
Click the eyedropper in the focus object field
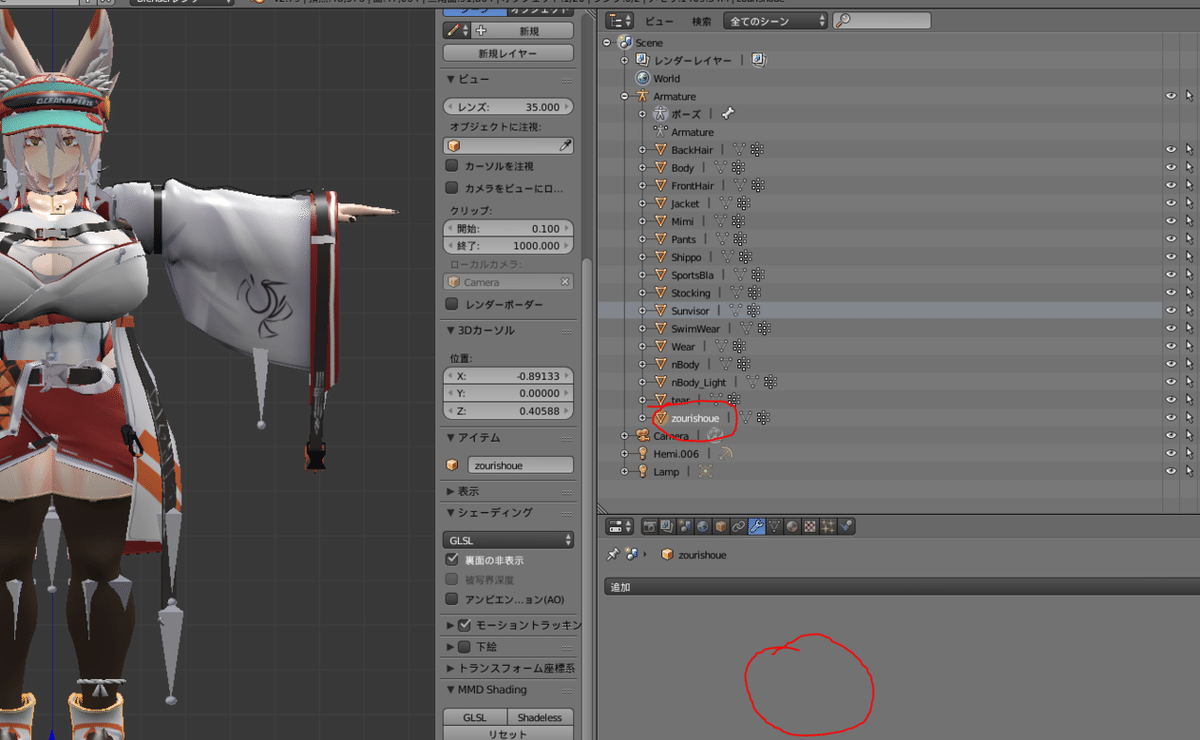click(565, 146)
